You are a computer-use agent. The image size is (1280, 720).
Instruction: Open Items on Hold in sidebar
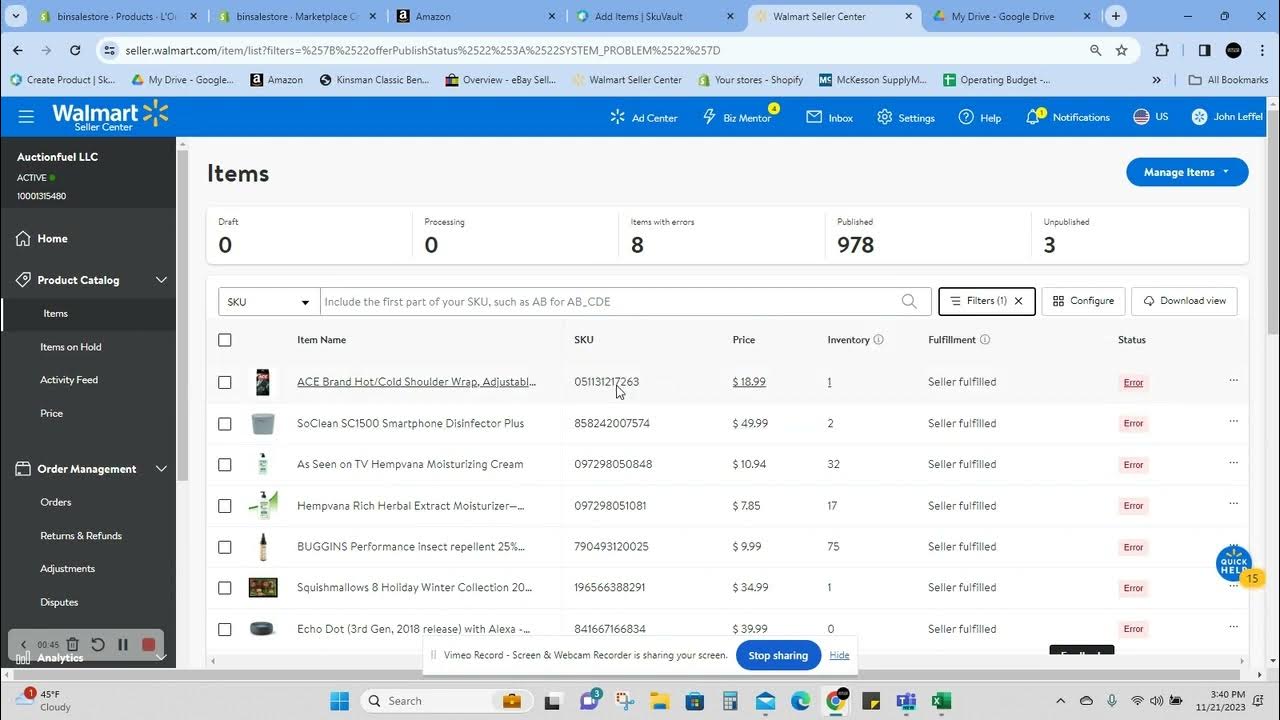click(71, 347)
